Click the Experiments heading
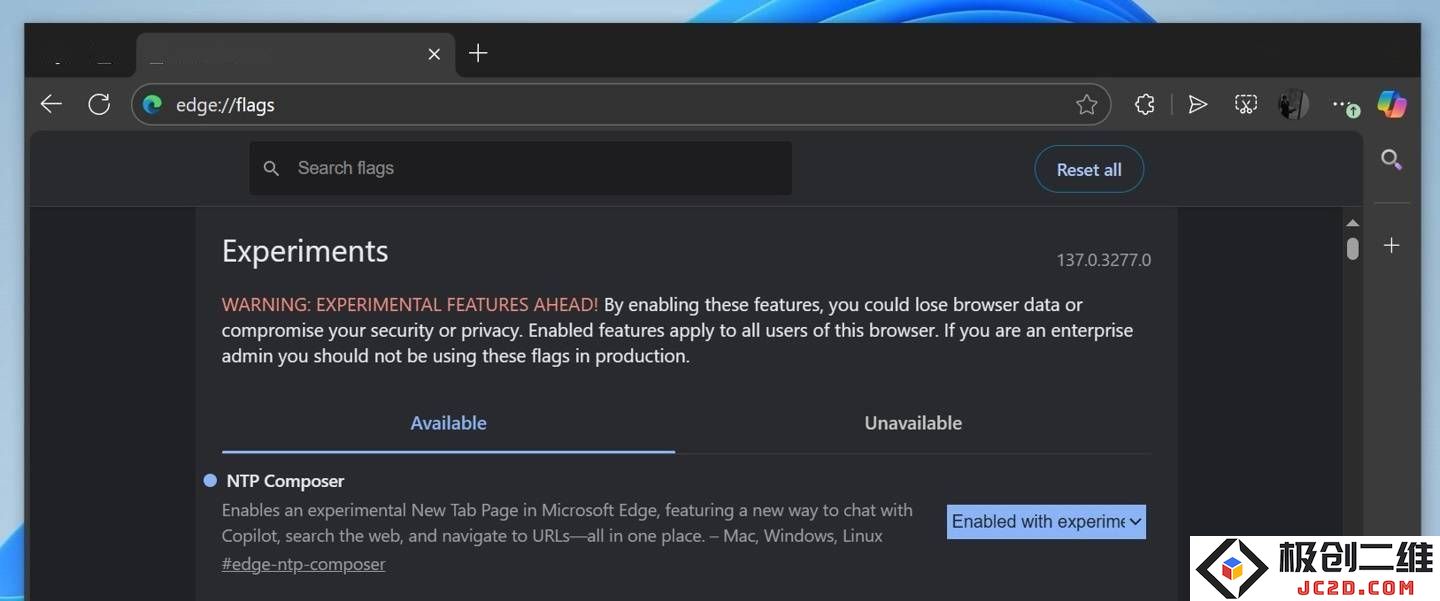 [x=305, y=251]
